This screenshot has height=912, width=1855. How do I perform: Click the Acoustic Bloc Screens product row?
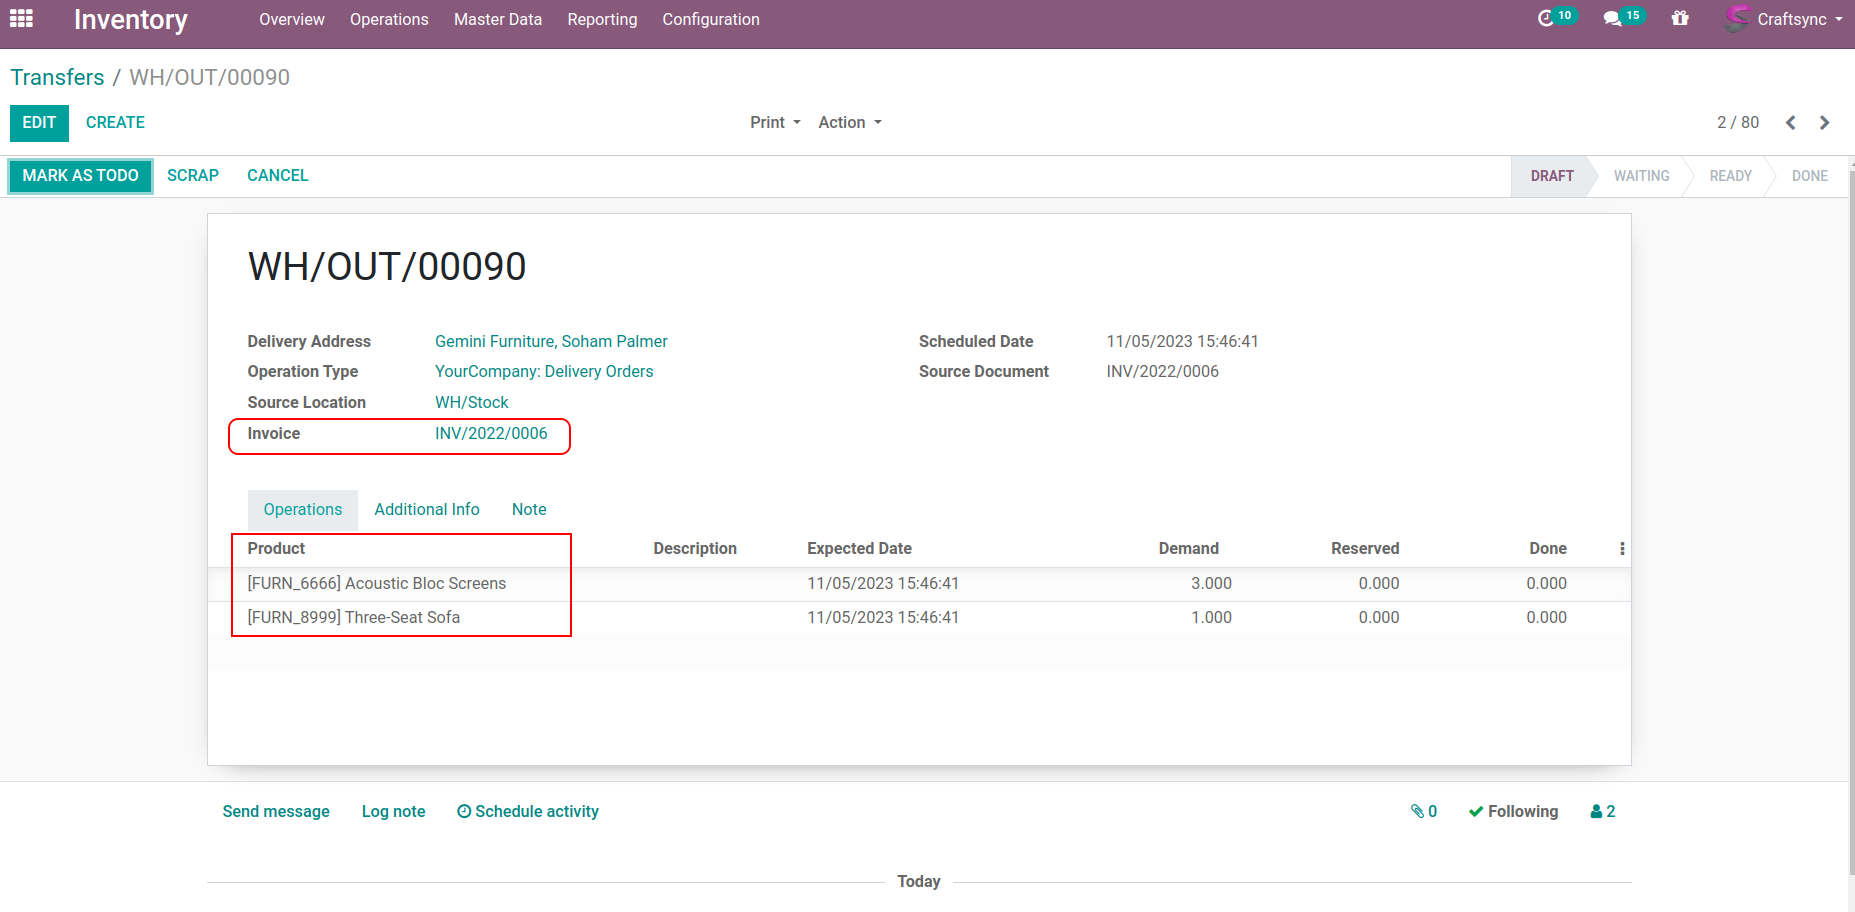click(377, 584)
